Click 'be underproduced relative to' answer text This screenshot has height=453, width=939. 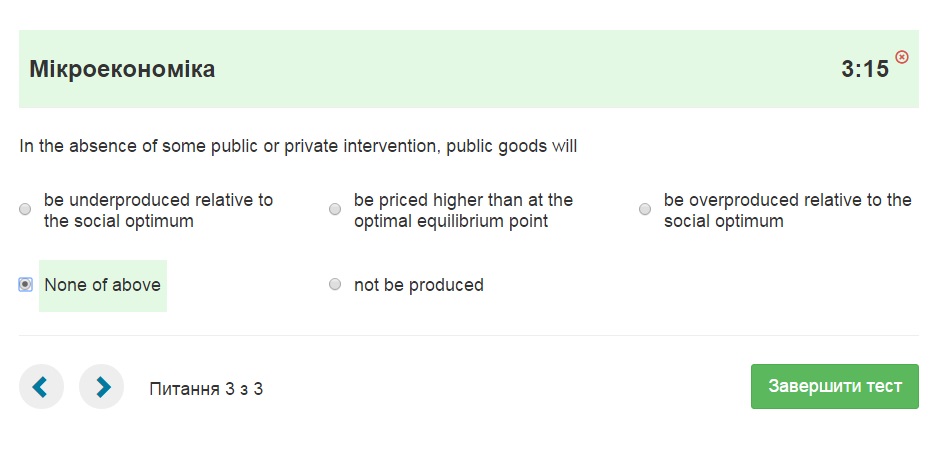point(158,200)
